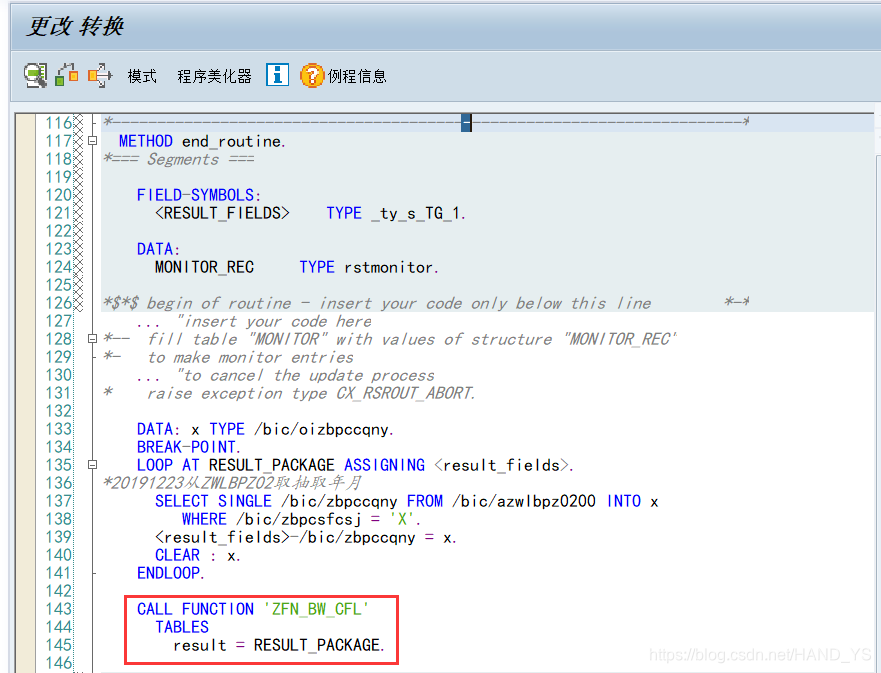Open the 模式 pattern button
This screenshot has height=673, width=881.
click(142, 76)
